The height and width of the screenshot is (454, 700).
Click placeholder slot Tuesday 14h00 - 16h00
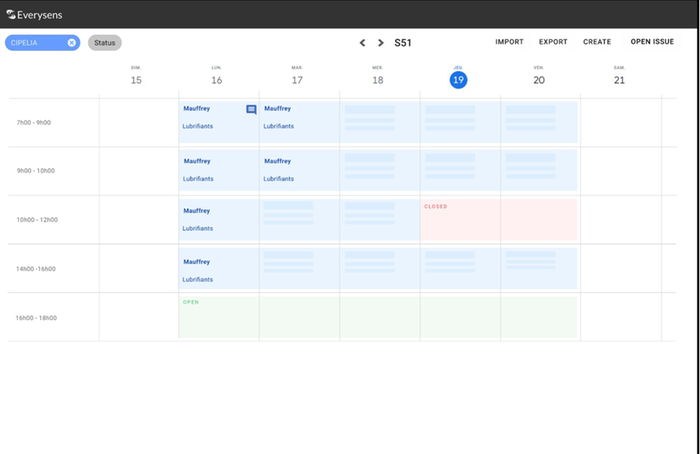tap(299, 268)
